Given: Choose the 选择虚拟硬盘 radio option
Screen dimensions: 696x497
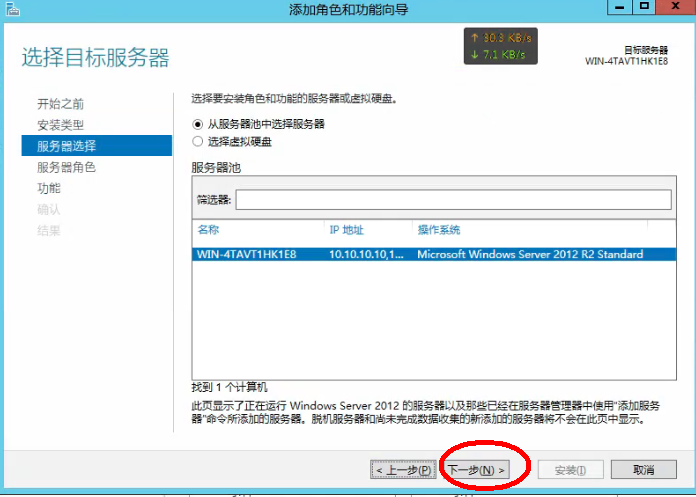Looking at the screenshot, I should point(197,141).
